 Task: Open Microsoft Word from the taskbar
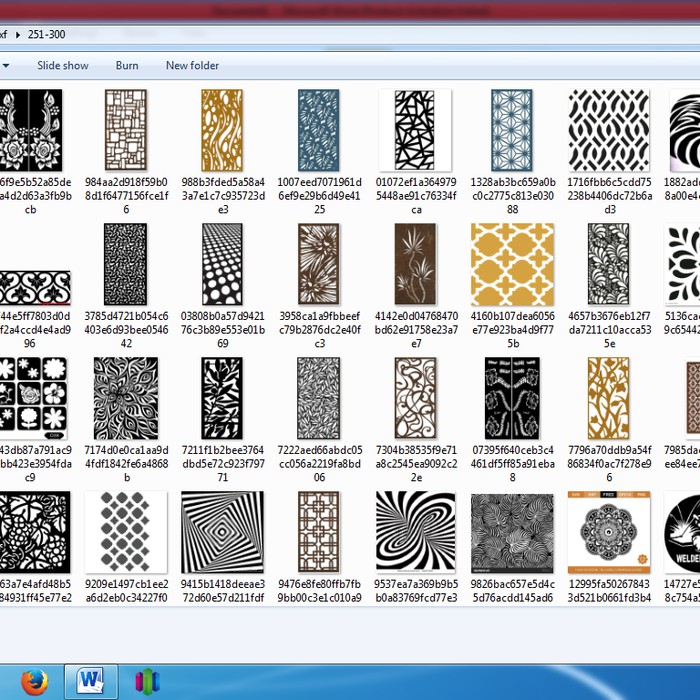tap(91, 681)
